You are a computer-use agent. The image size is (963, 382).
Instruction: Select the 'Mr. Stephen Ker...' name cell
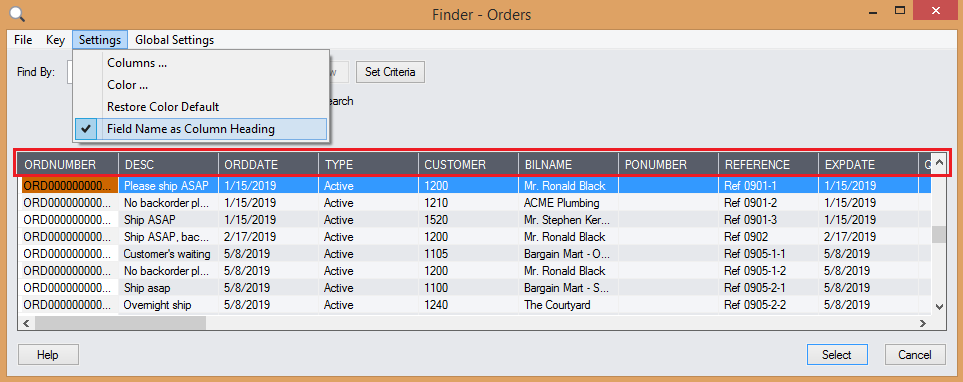[x=569, y=220]
